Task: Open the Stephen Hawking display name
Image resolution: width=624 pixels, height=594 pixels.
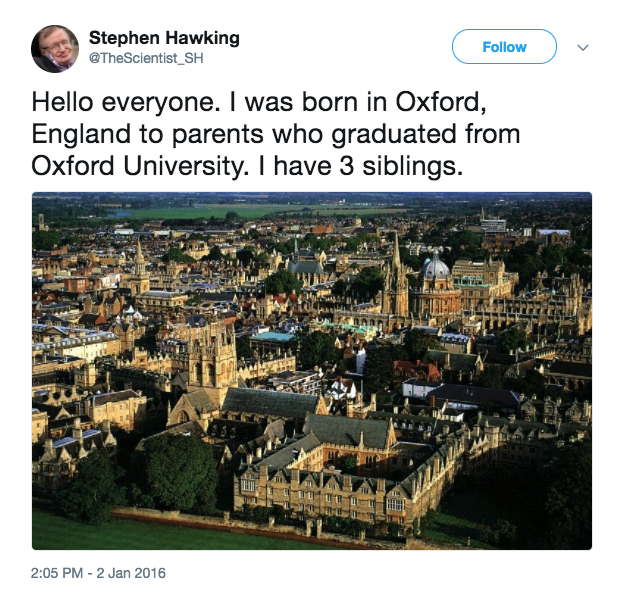Action: click(164, 38)
